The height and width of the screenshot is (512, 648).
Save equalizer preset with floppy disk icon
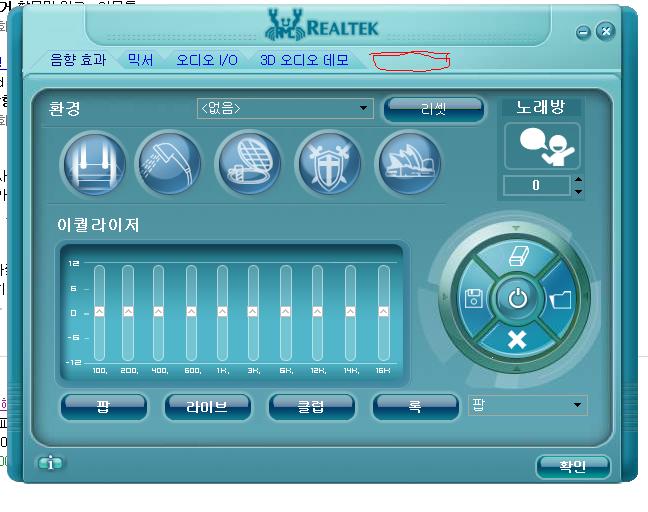tap(474, 298)
